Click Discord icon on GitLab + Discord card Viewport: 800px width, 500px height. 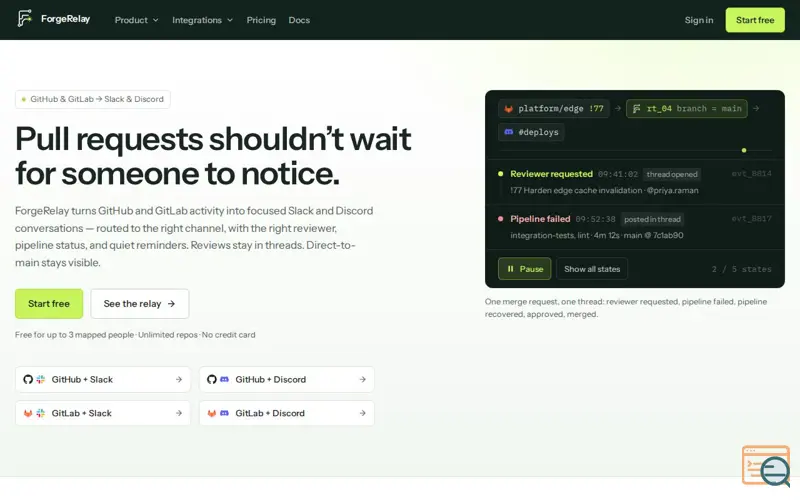point(224,413)
